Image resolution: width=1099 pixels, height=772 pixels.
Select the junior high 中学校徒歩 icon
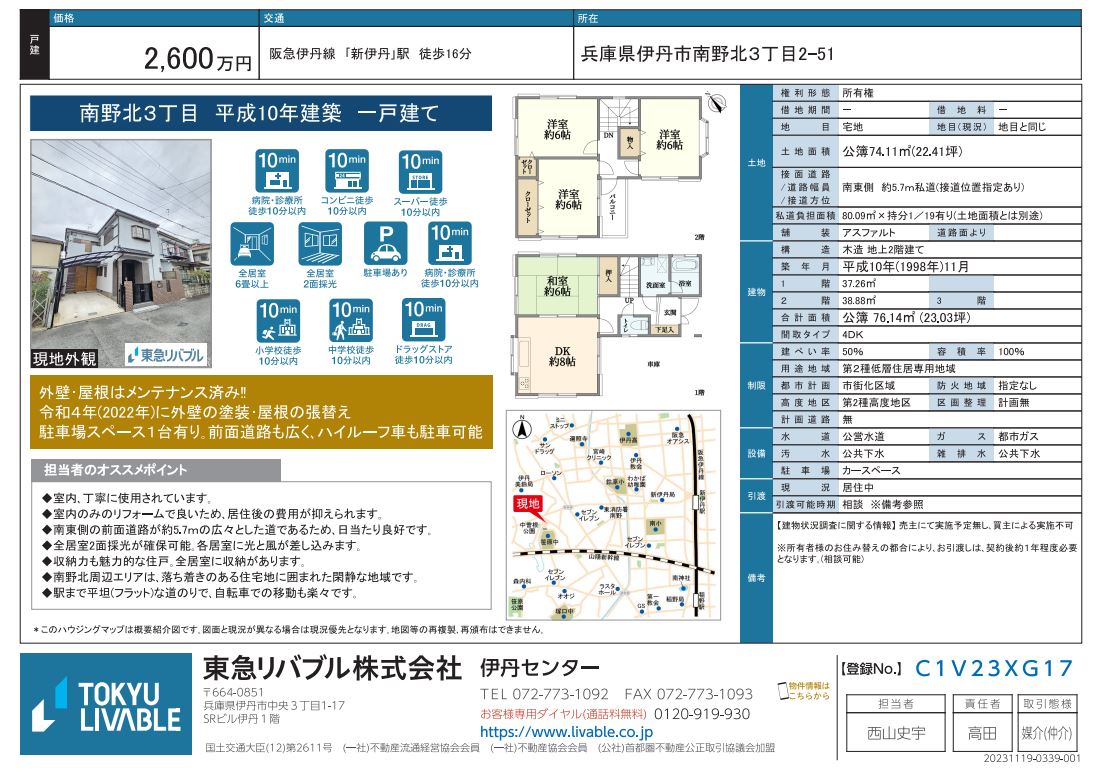pos(351,321)
